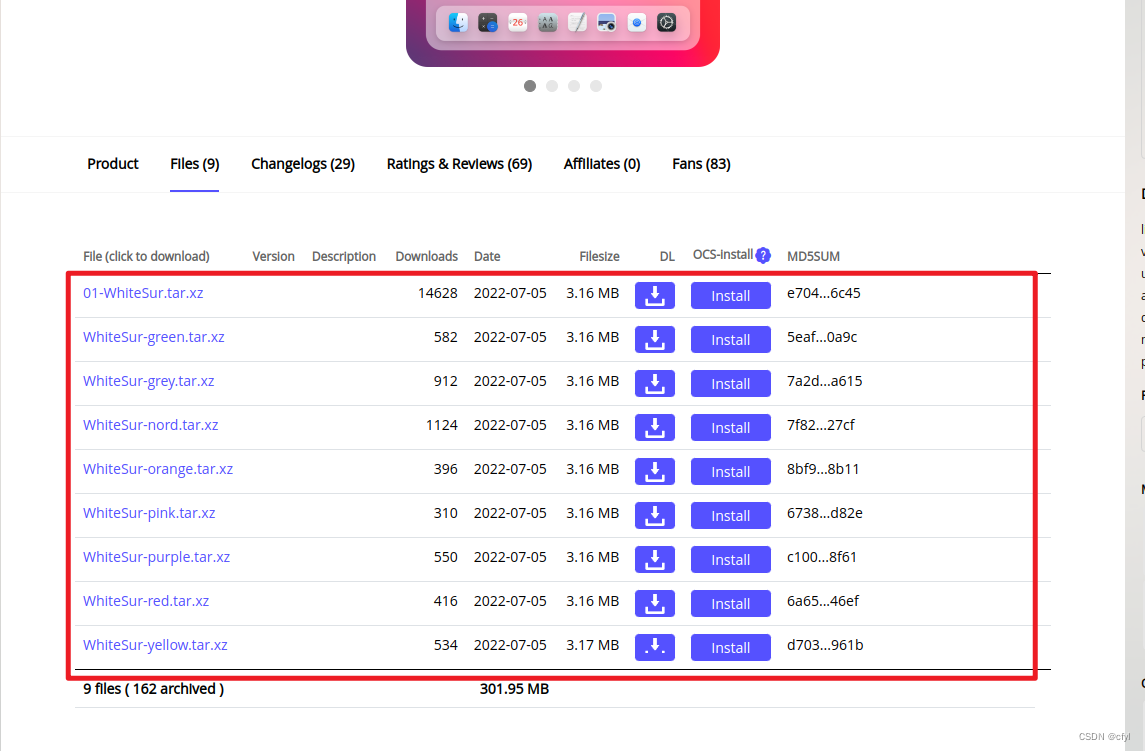Open the Fans (83) tab
This screenshot has width=1145, height=751.
click(701, 164)
